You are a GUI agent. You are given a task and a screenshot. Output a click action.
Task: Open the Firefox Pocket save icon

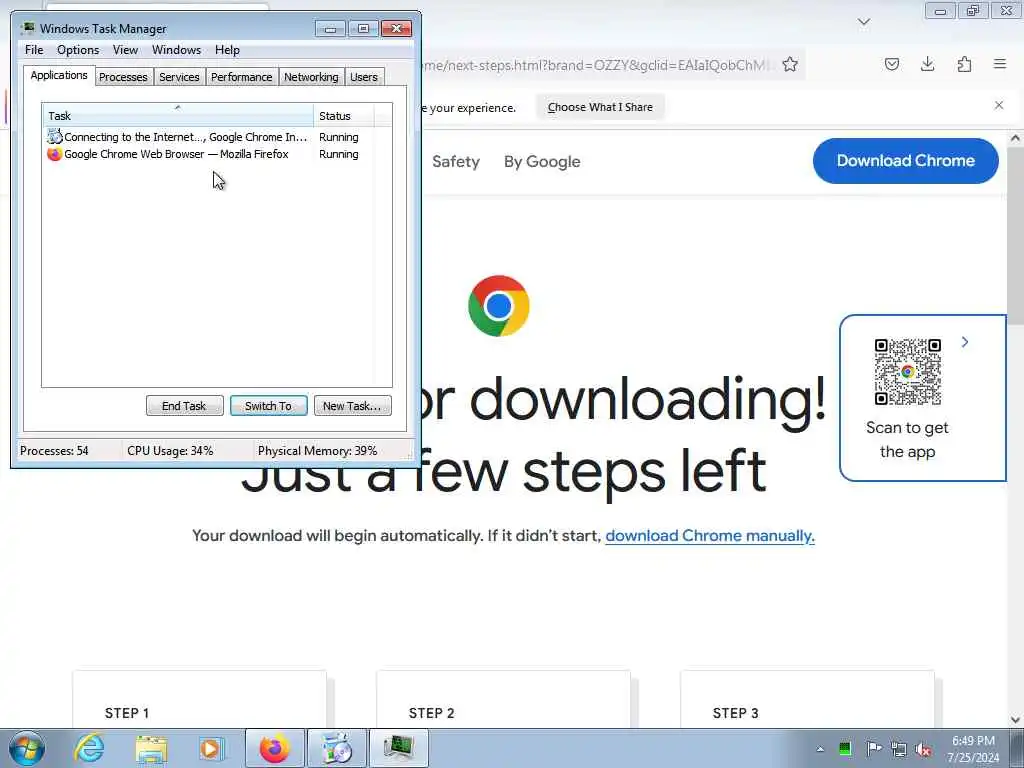coord(892,64)
